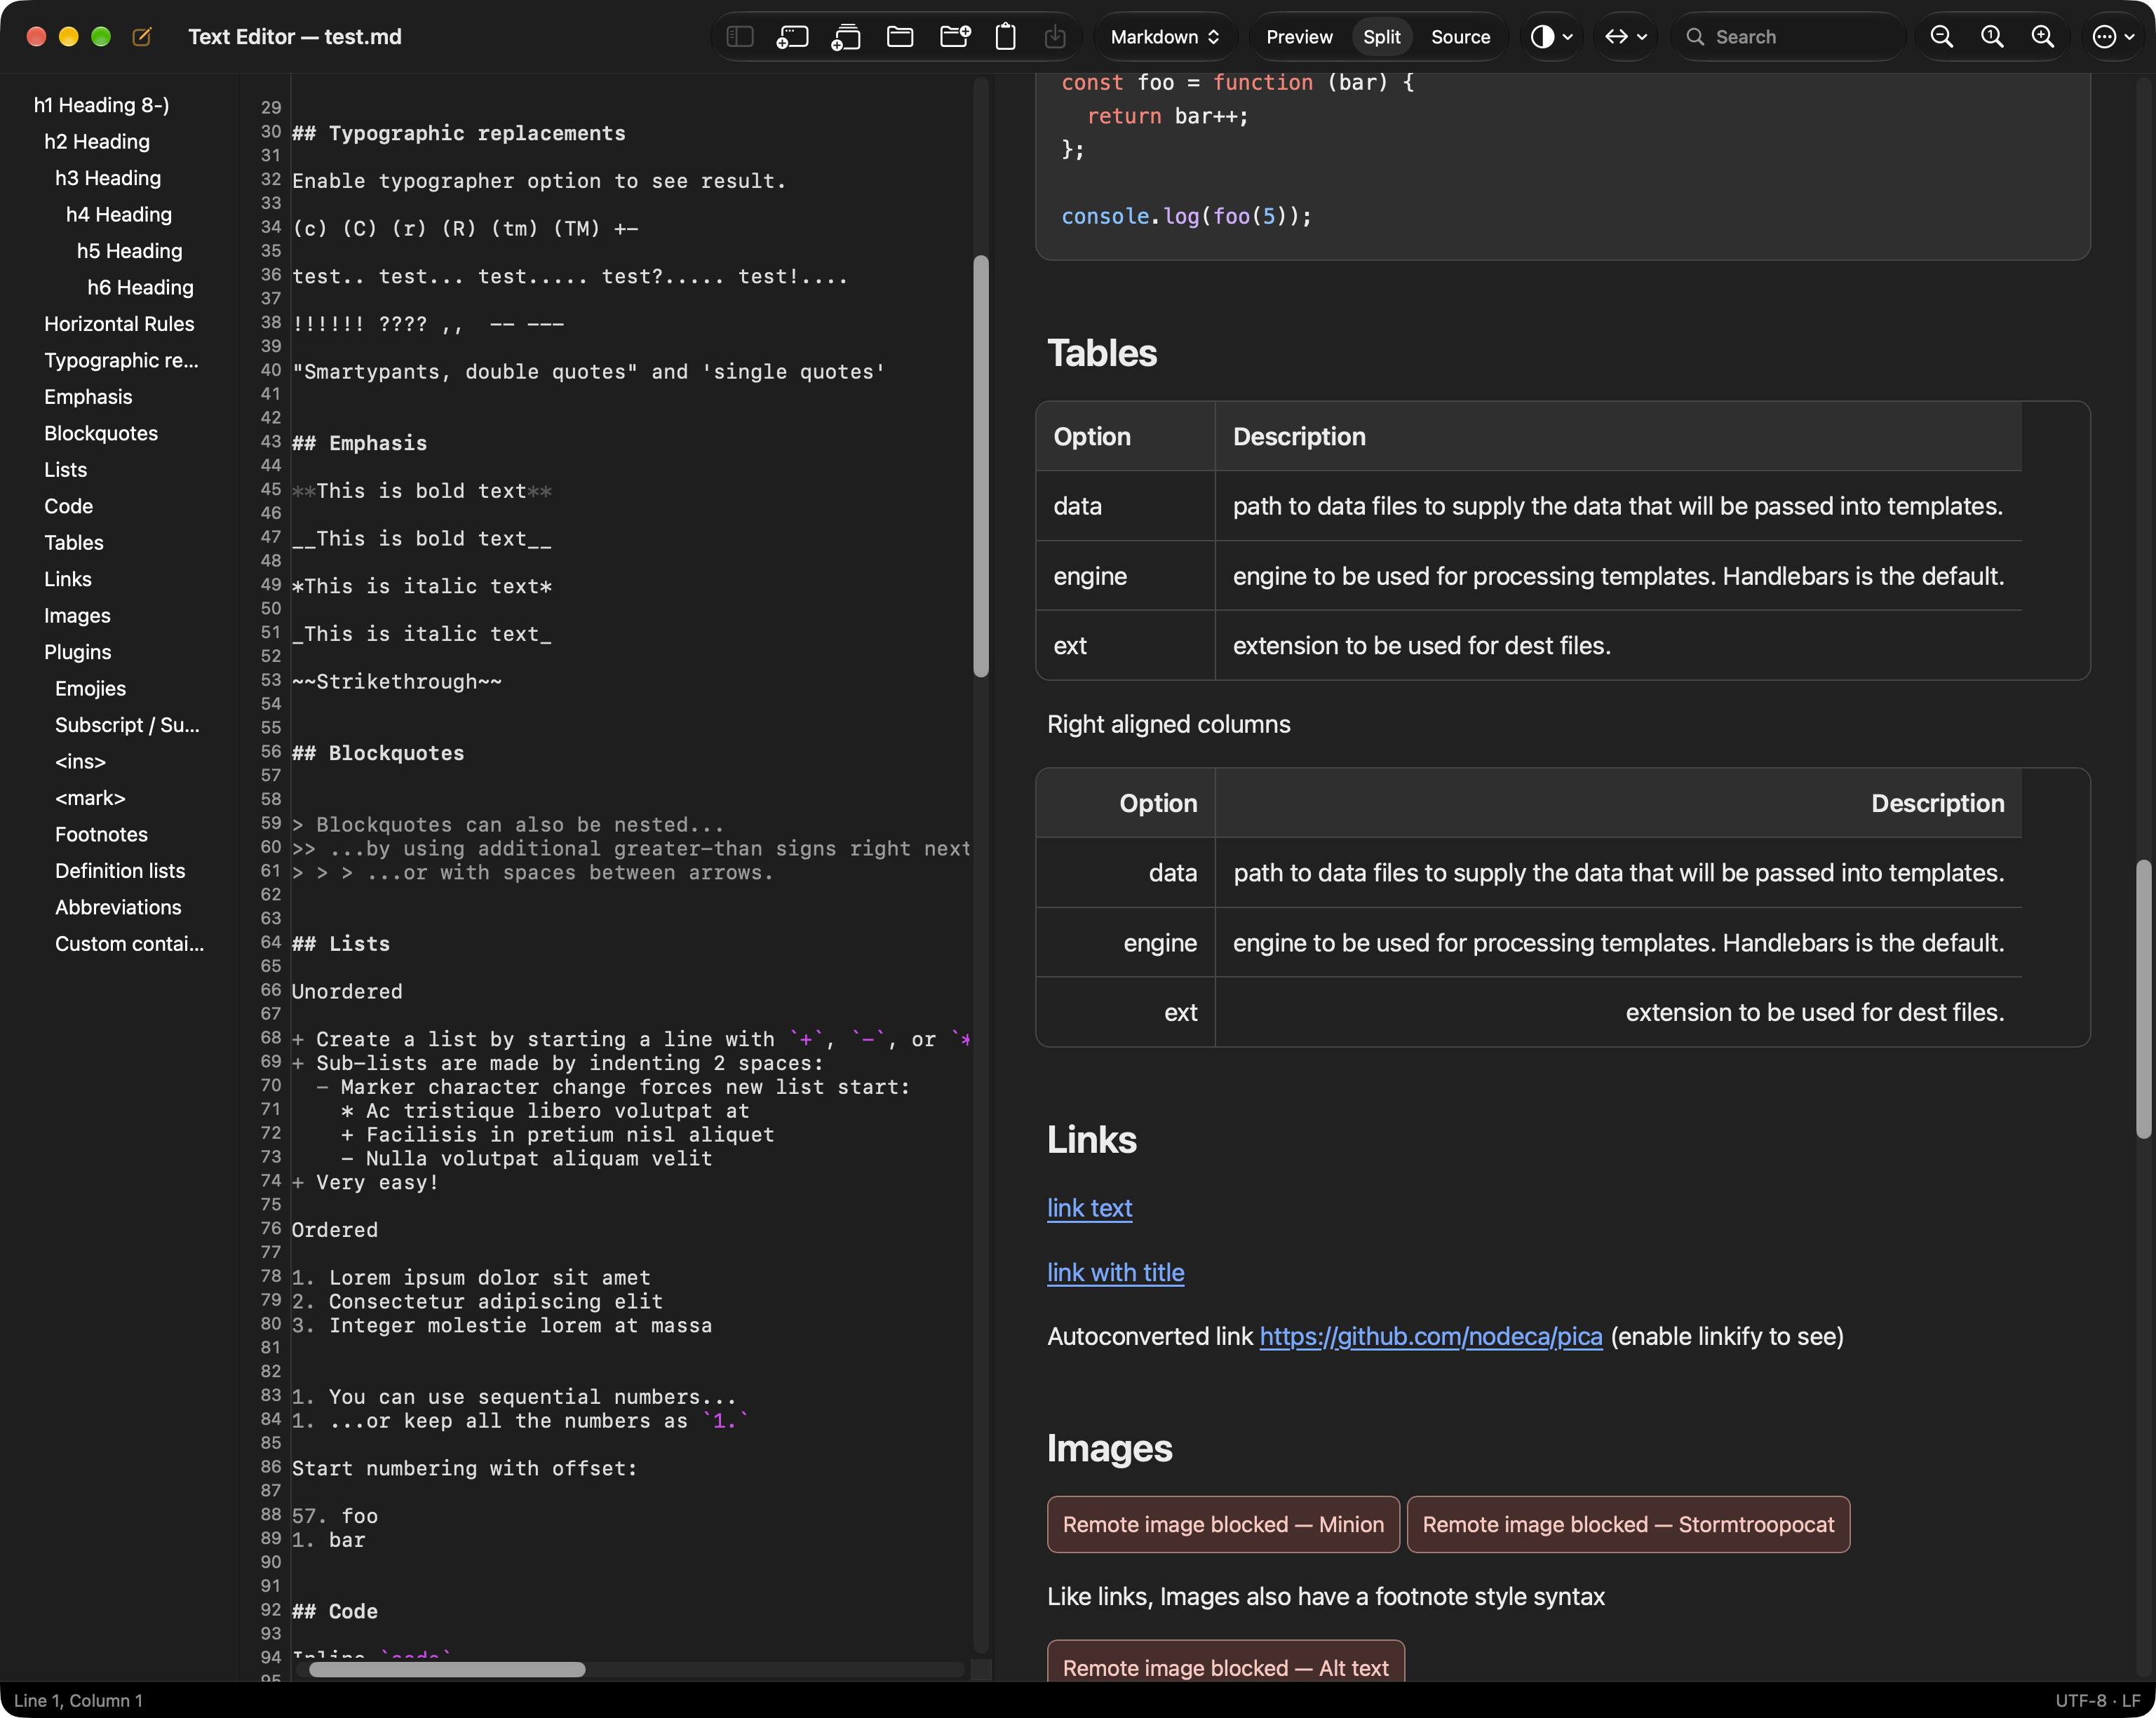Open the github.com/nodeca/pica link
Screen dimensions: 2156x1718
(x=1430, y=1336)
